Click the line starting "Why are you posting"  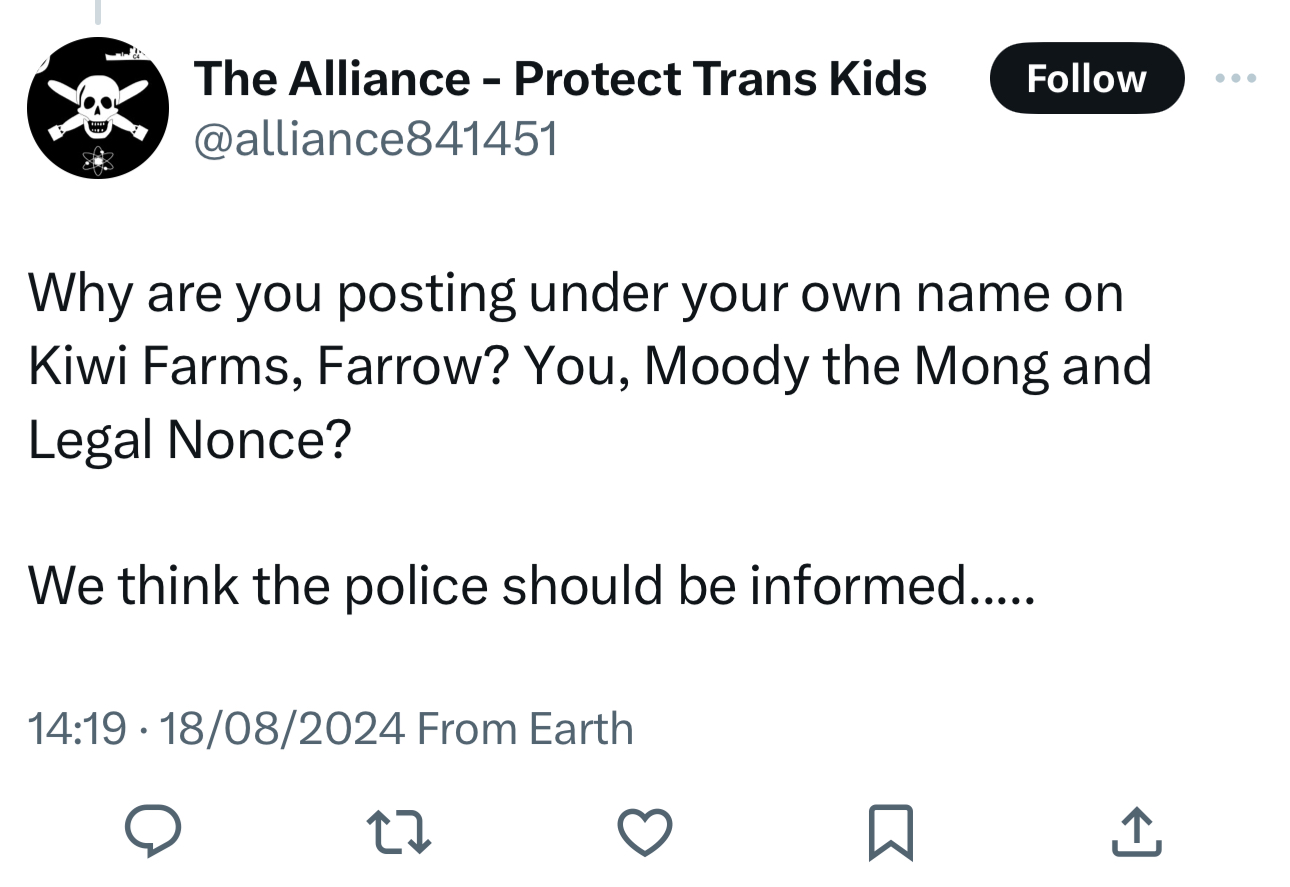click(575, 293)
